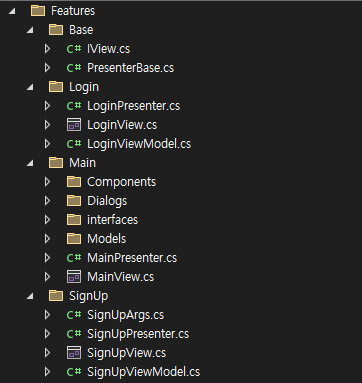The height and width of the screenshot is (383, 362).
Task: Expand the PresenterBase.cs node arrow
Action: pos(47,68)
